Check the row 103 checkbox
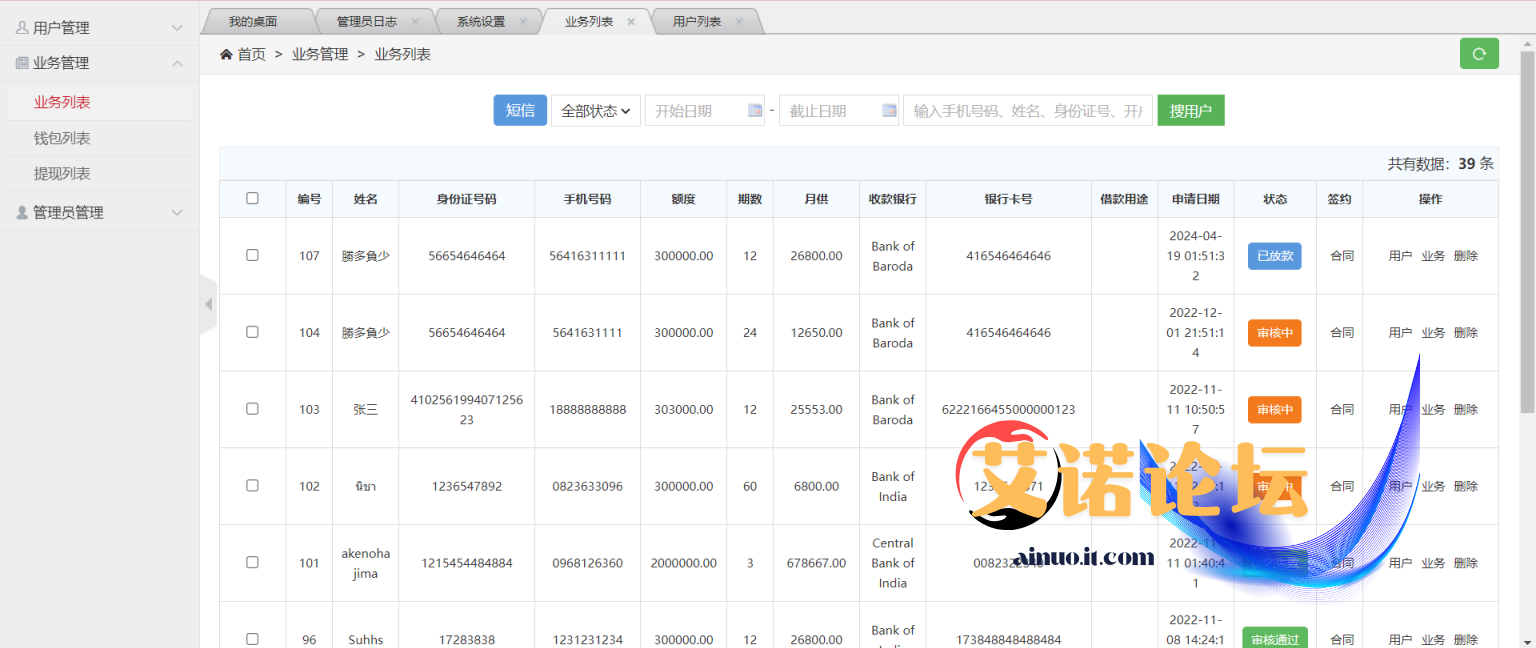 click(252, 409)
